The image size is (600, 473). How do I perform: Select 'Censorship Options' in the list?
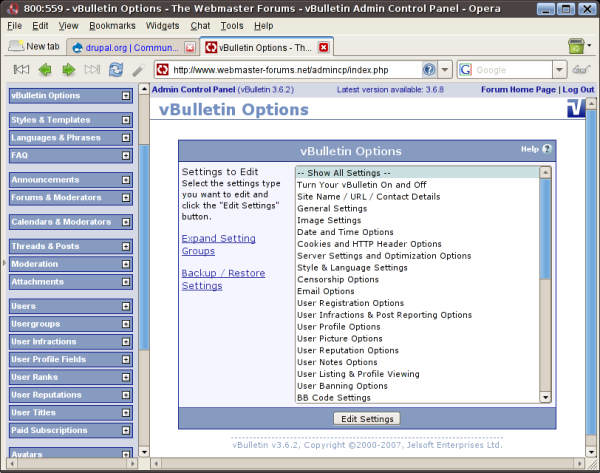(417, 279)
